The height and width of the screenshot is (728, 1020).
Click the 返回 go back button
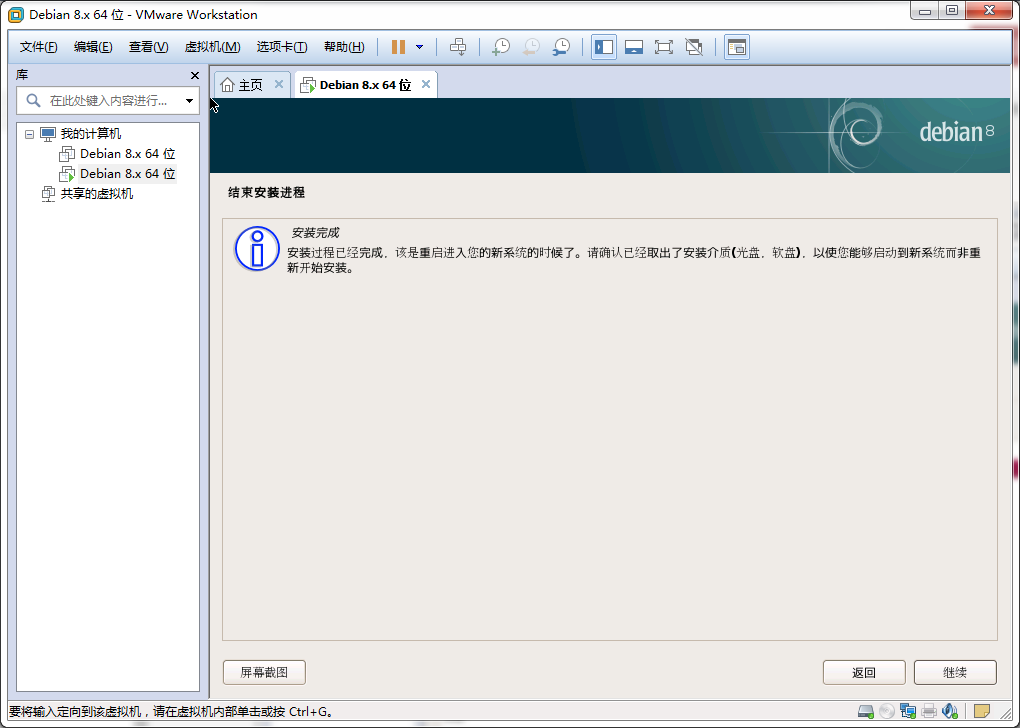pyautogui.click(x=864, y=673)
